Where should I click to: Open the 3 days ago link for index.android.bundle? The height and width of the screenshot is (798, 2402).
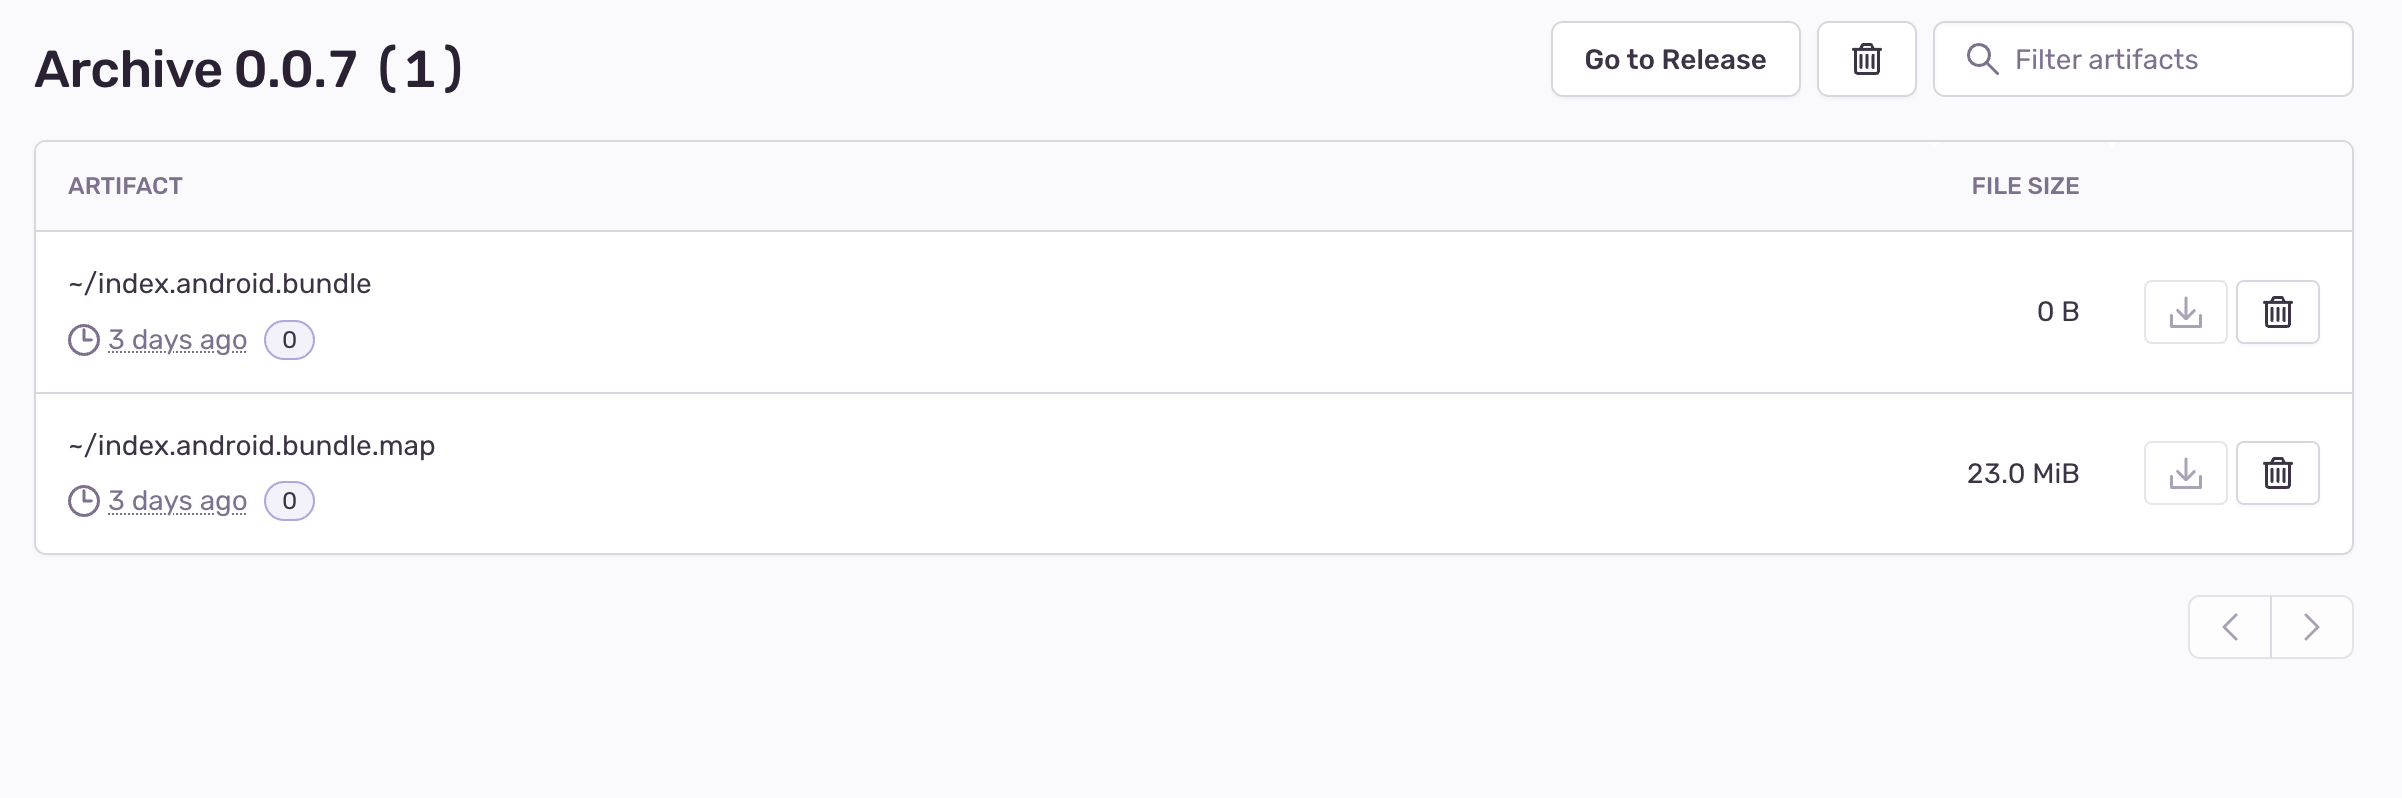click(178, 340)
